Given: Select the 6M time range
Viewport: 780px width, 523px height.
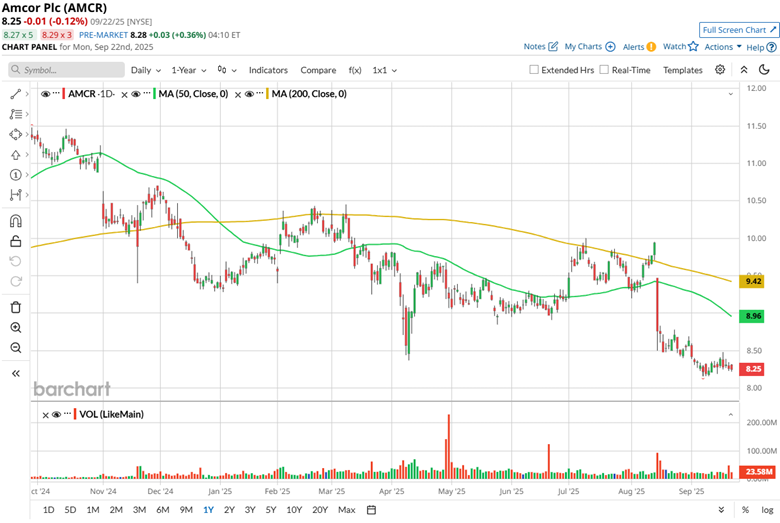Looking at the screenshot, I should tap(163, 510).
